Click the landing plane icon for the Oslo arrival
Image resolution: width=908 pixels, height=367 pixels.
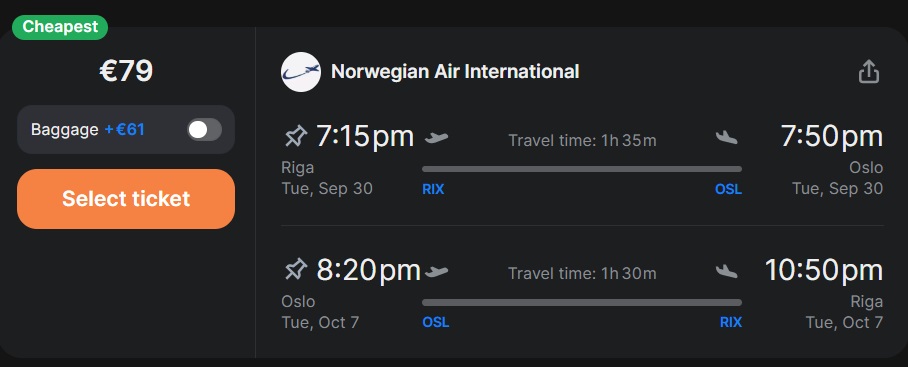point(727,138)
